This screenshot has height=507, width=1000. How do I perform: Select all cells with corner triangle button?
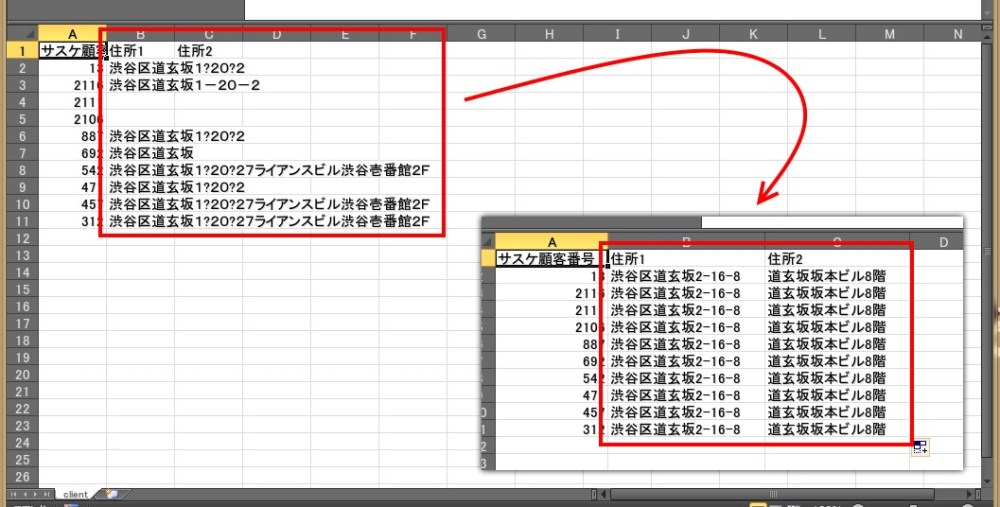pyautogui.click(x=23, y=33)
